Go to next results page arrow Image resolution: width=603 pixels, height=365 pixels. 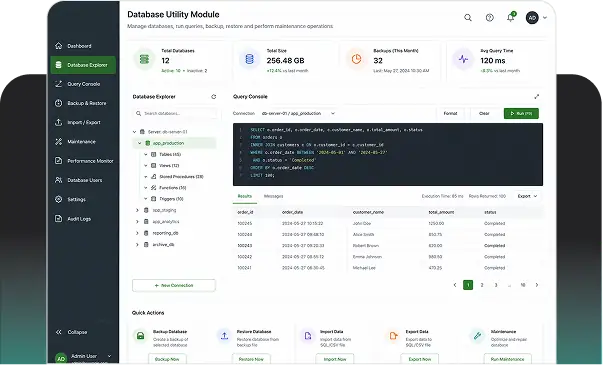[x=537, y=285]
